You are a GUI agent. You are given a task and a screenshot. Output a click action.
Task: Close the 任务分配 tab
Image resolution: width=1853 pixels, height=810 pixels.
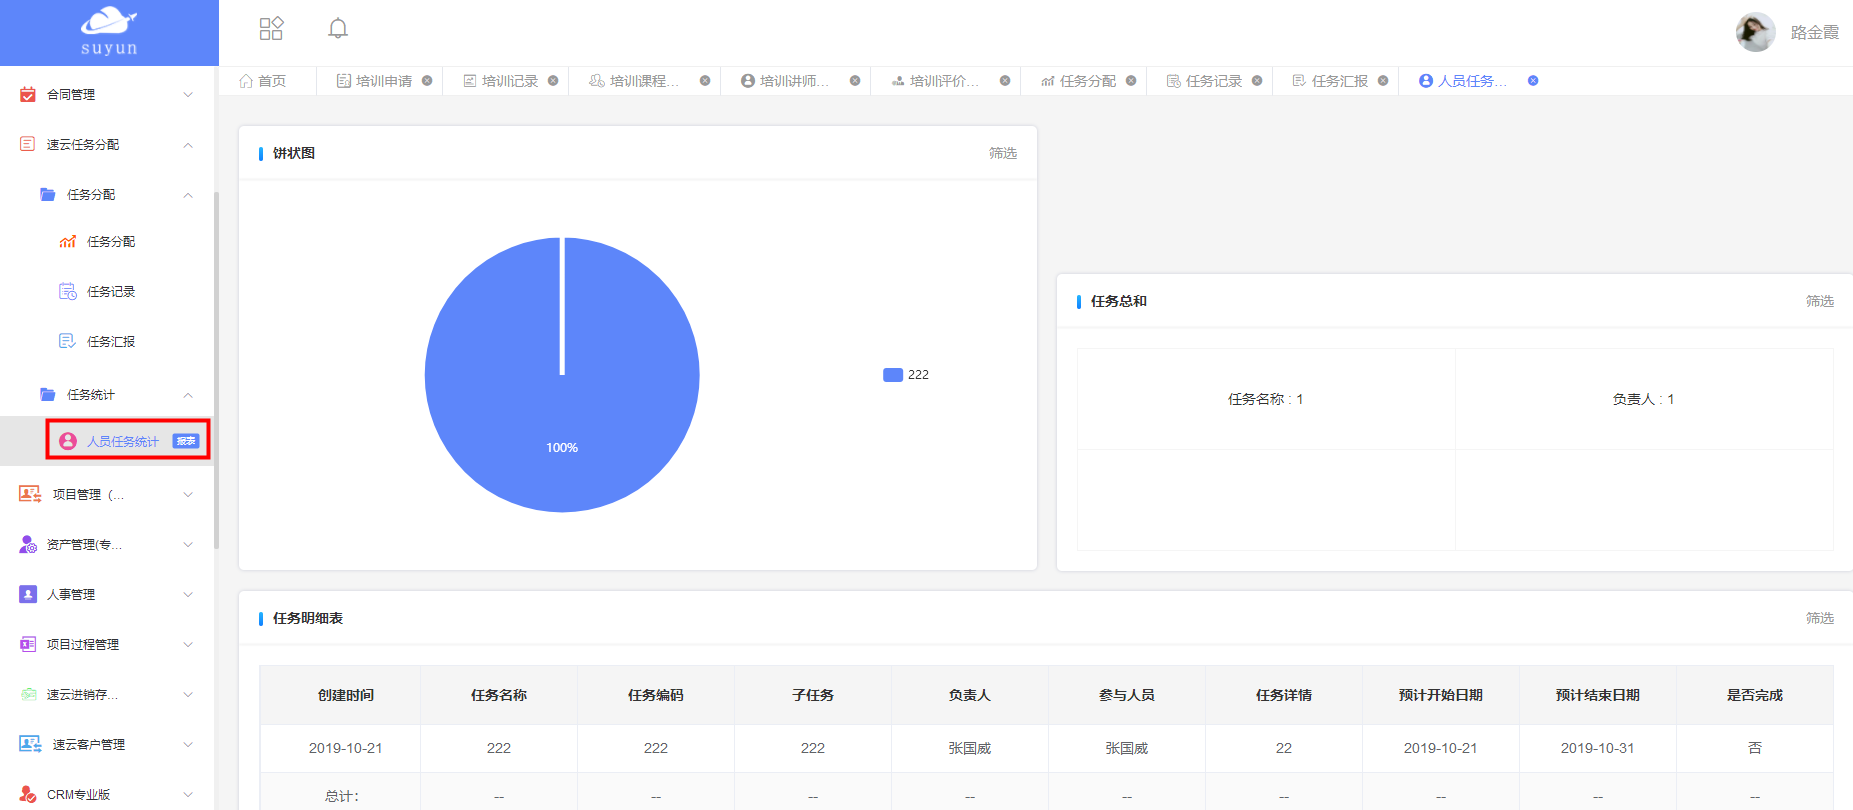[1131, 81]
